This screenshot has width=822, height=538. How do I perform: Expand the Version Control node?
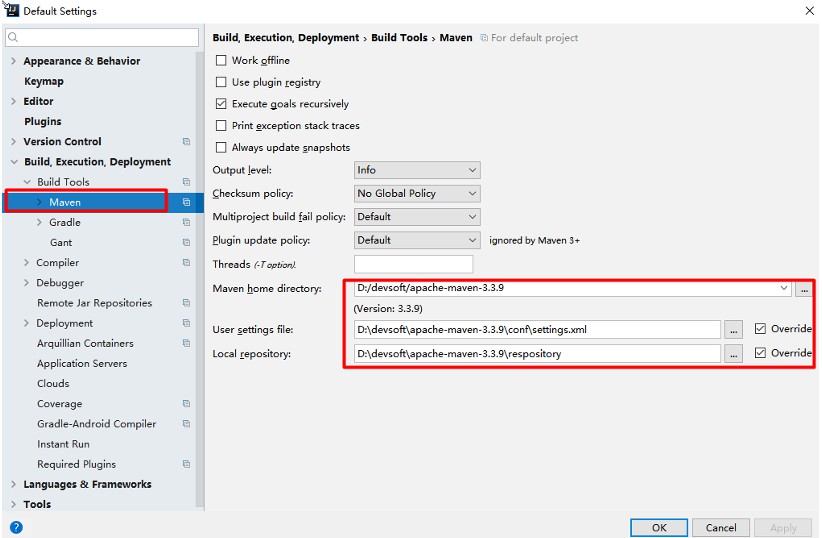point(14,142)
